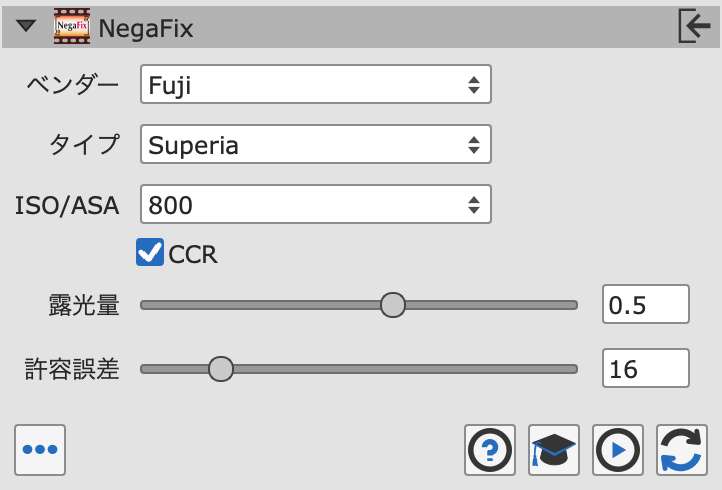Click the 露光量 slider track's right end
Screen dimensions: 722x490
click(x=572, y=305)
